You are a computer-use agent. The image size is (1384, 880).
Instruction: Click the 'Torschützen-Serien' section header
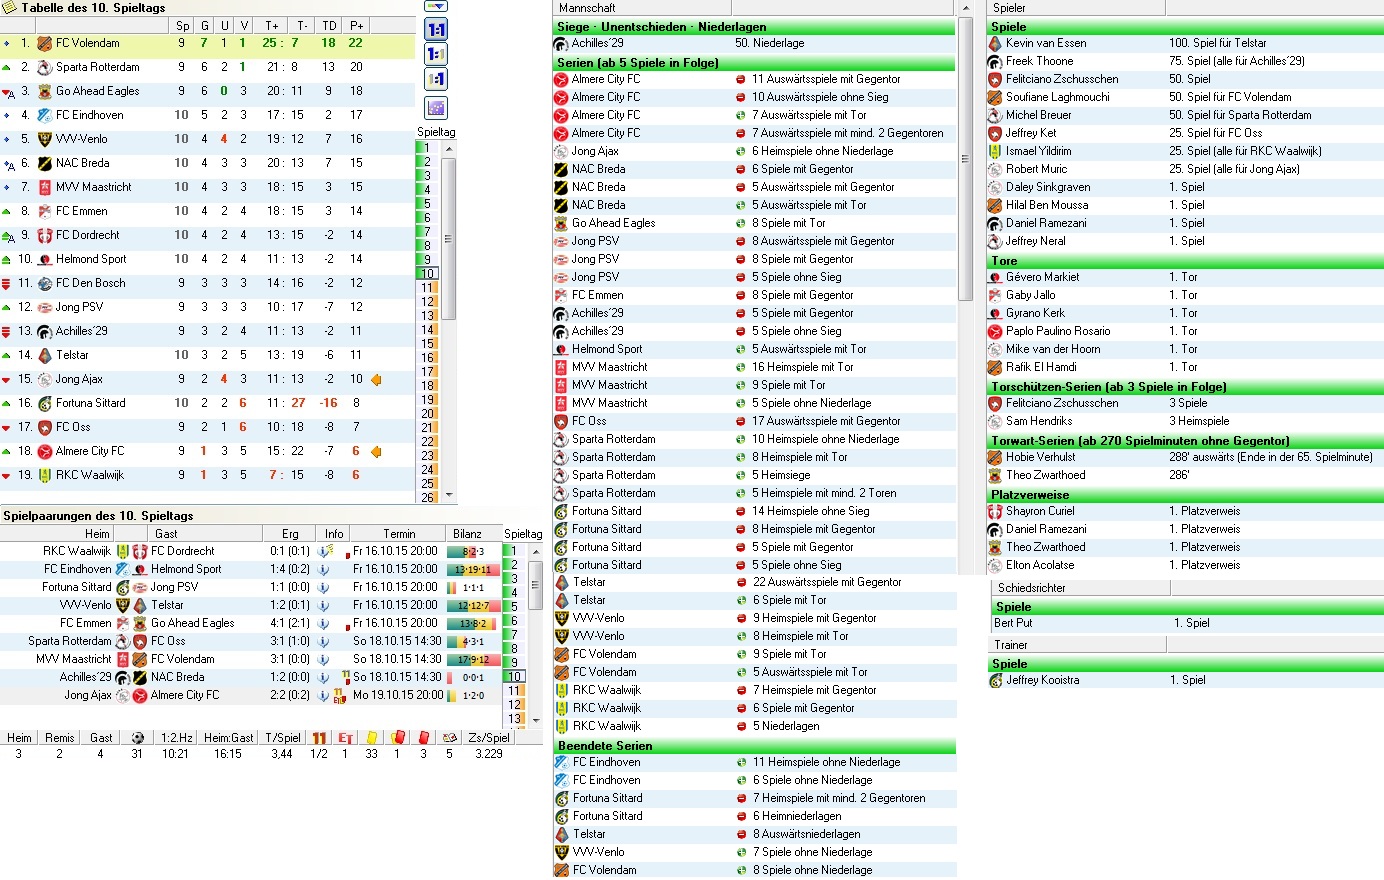point(1185,386)
